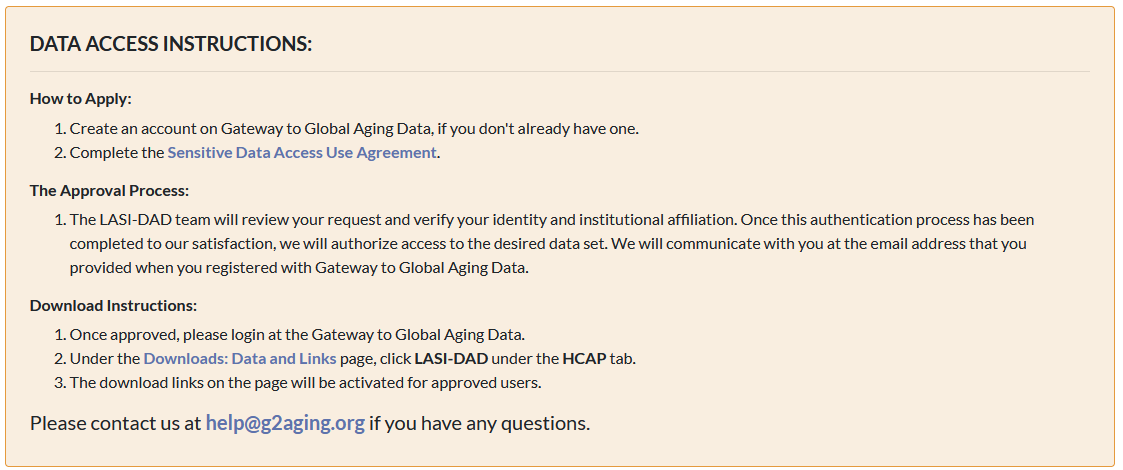Click the help@g2aging.org email link
Viewport: 1123px width, 470px height.
tap(285, 423)
